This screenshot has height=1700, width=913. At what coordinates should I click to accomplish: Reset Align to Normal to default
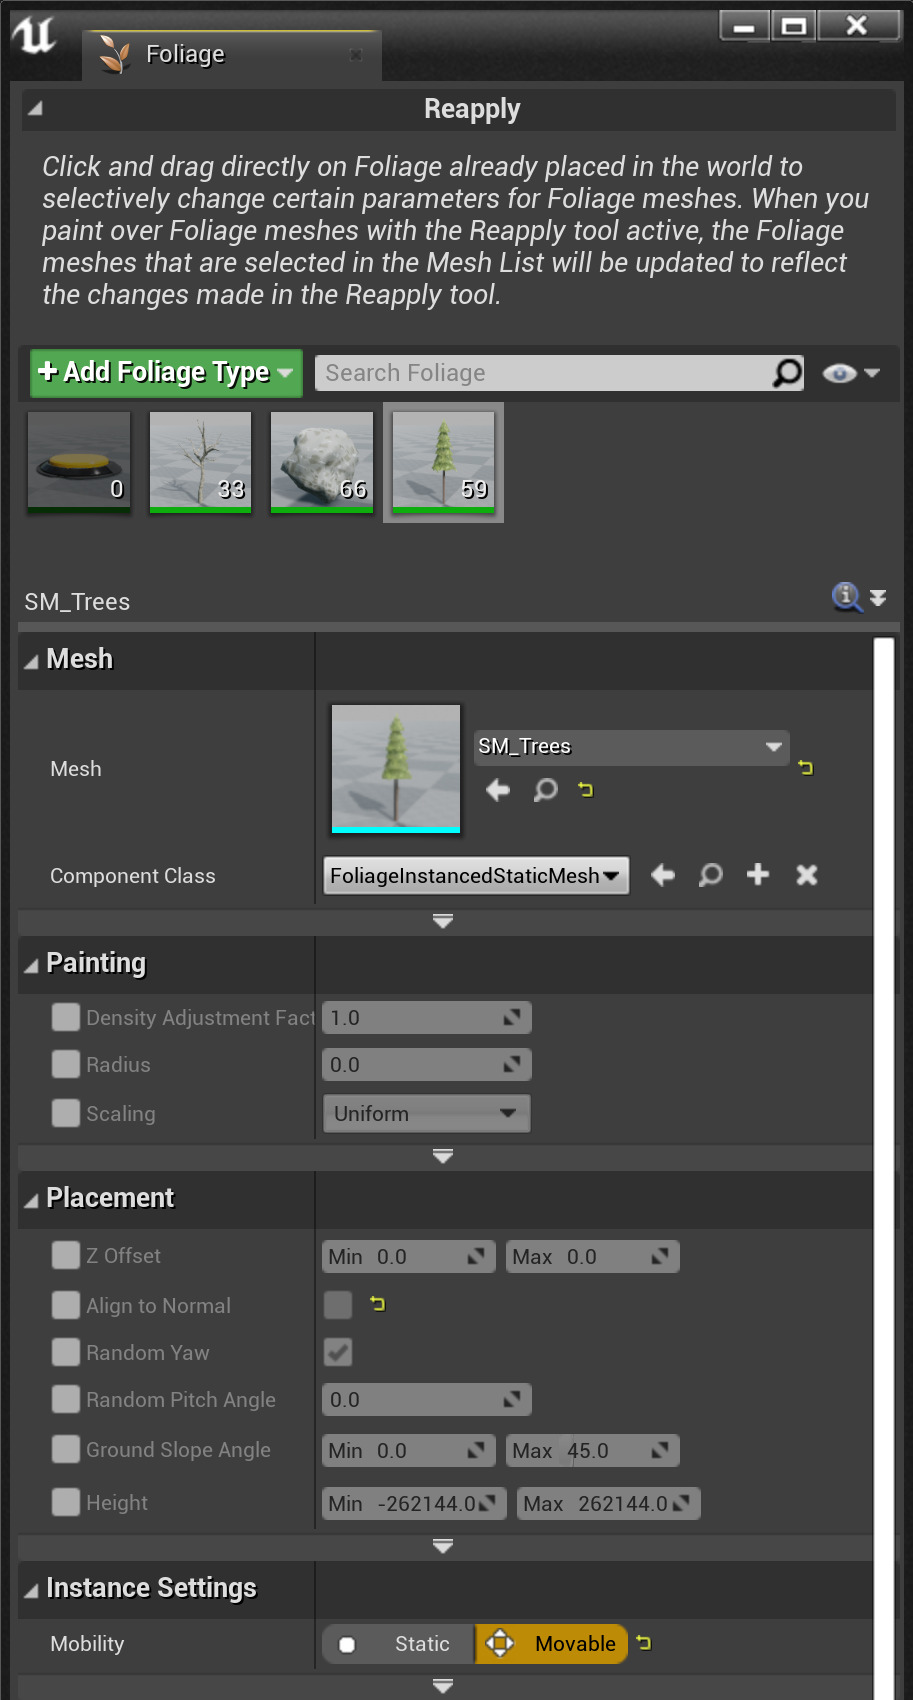(377, 1304)
